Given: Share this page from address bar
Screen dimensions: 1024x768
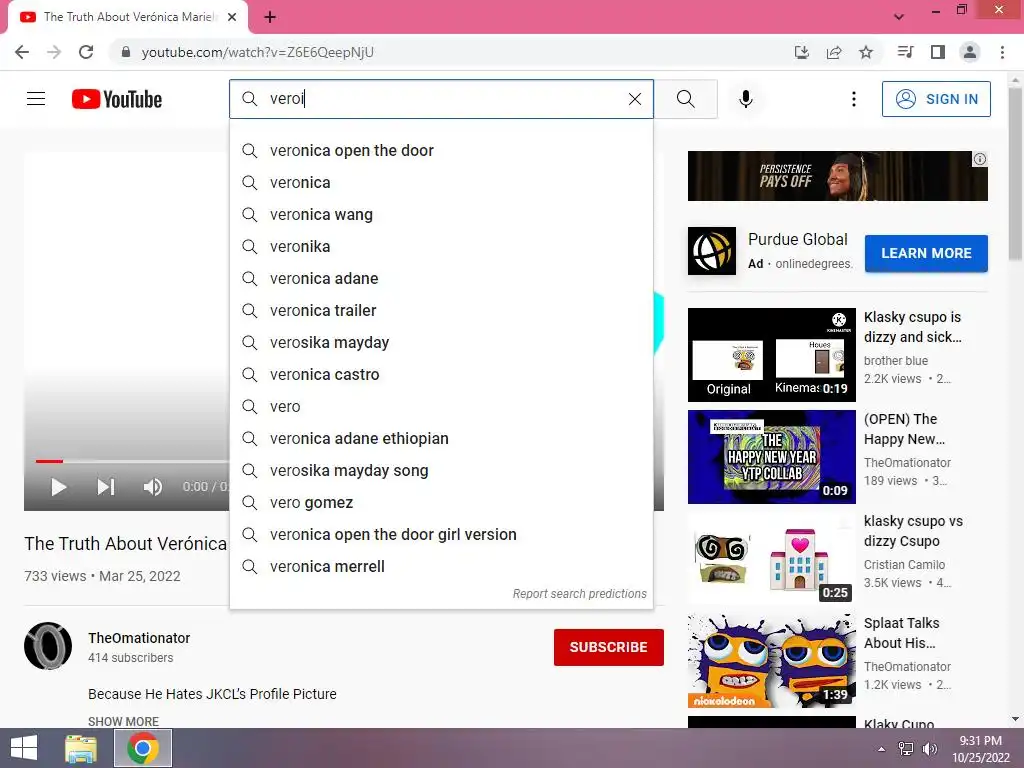Looking at the screenshot, I should (x=834, y=52).
